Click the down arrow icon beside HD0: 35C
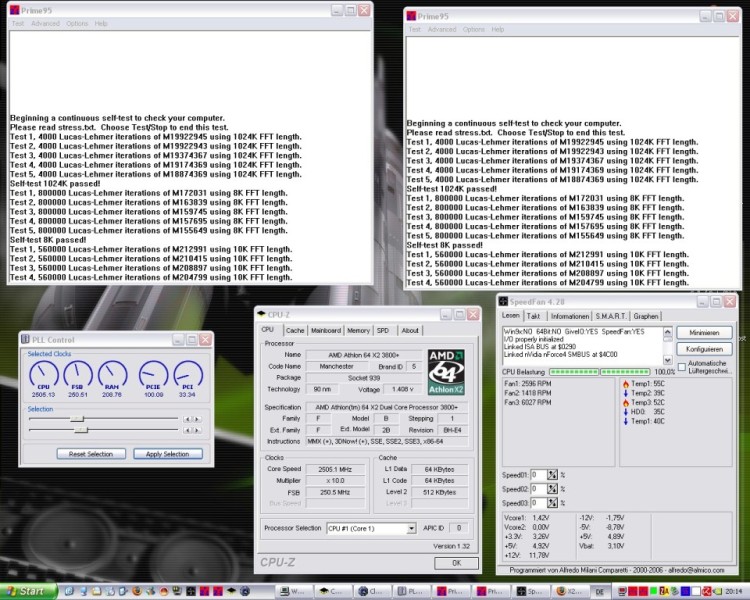750x600 pixels. [x=626, y=412]
